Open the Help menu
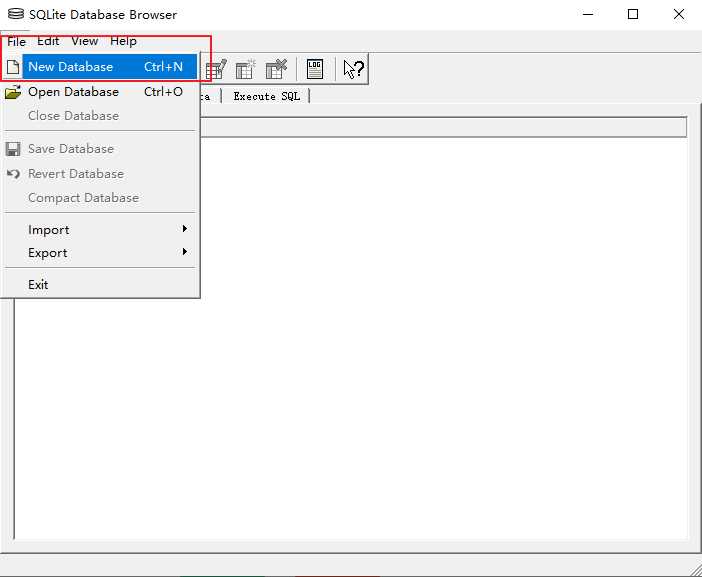Viewport: 702px width, 577px height. 123,41
